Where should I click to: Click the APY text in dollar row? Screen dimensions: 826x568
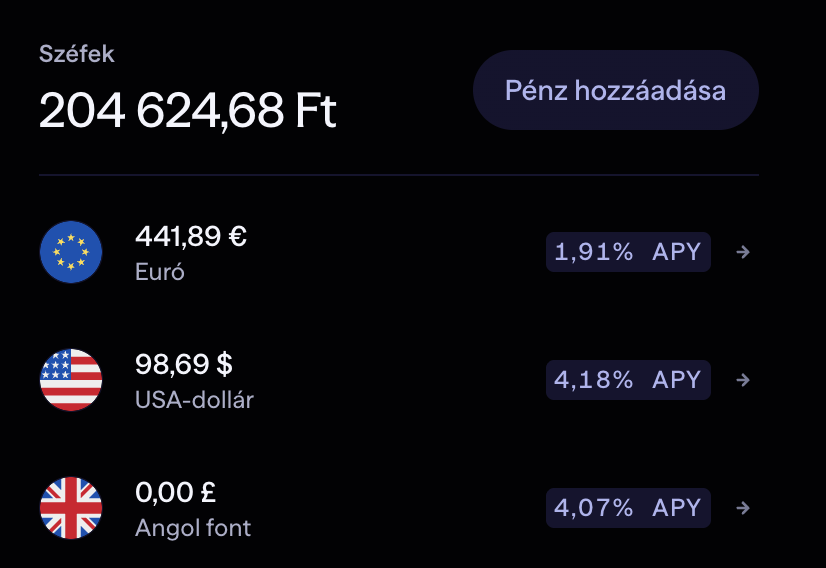[x=677, y=380]
